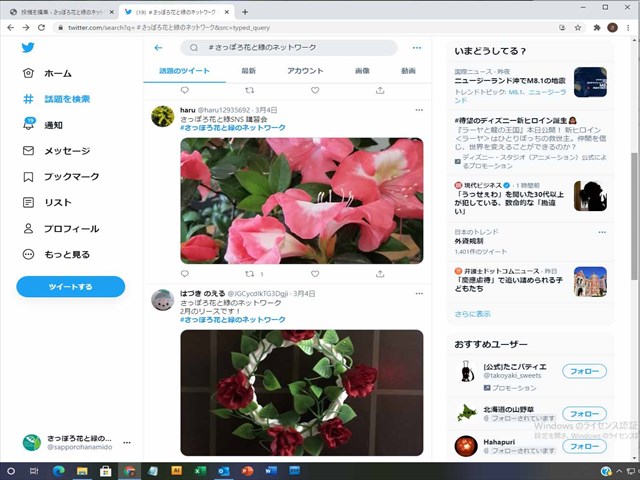Retweet haru's flower tweet
The width and height of the screenshot is (640, 480).
point(250,273)
